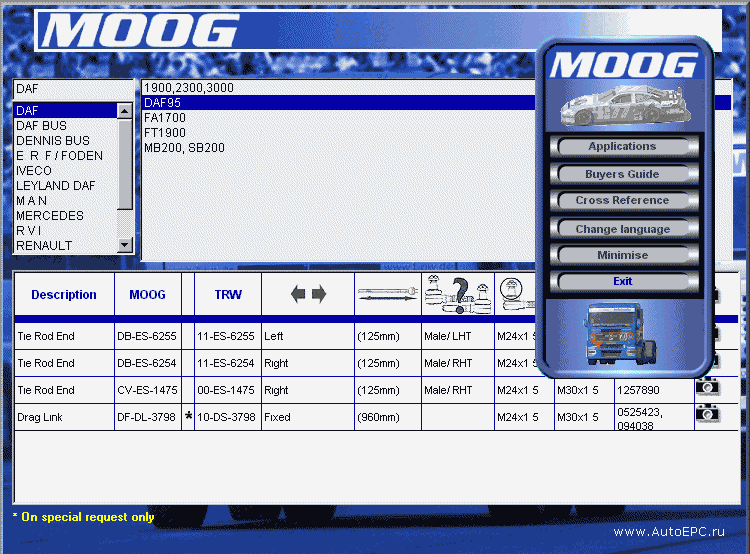Select model FA1700
Screen dimensions: 750x554
click(x=339, y=118)
